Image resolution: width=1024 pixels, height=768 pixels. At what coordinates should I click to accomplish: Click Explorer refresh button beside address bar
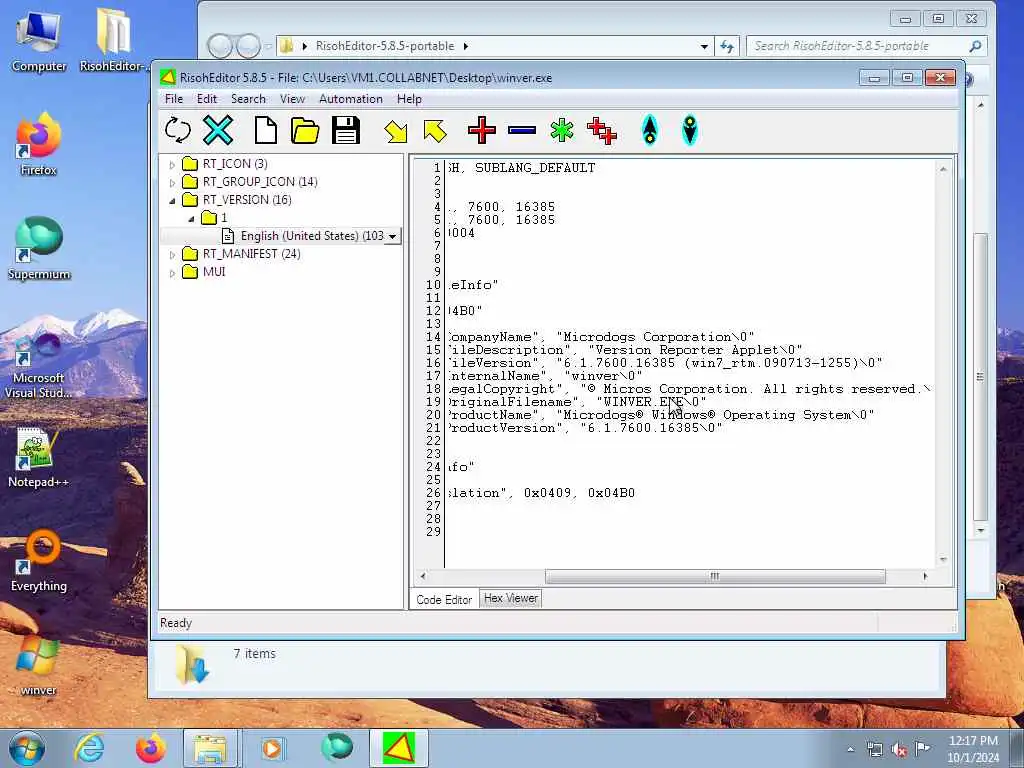point(726,46)
